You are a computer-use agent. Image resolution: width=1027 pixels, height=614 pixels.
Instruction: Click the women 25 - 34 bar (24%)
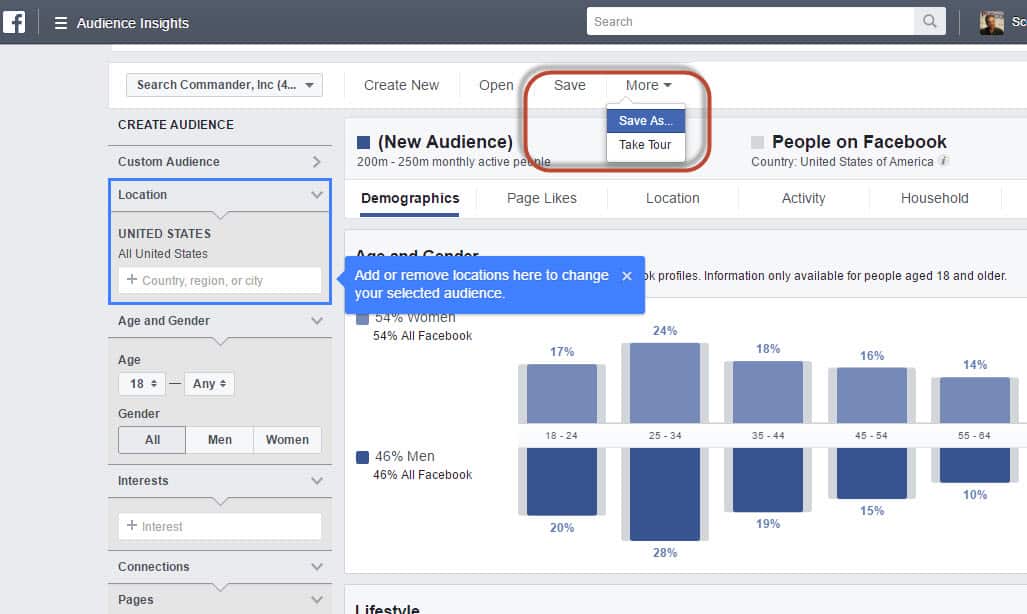point(665,383)
